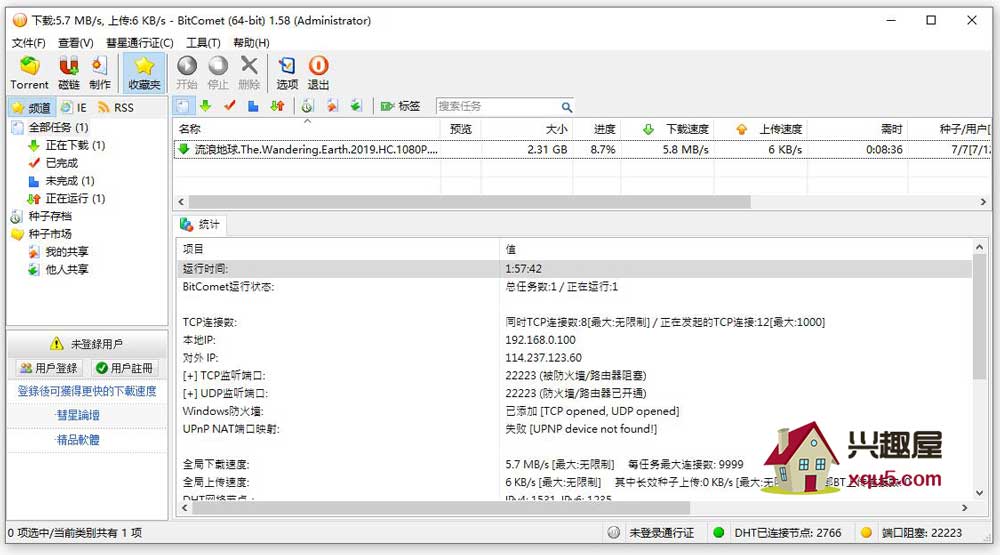This screenshot has height=555, width=1000.
Task: Open the 工具(T) menu
Action: 203,43
